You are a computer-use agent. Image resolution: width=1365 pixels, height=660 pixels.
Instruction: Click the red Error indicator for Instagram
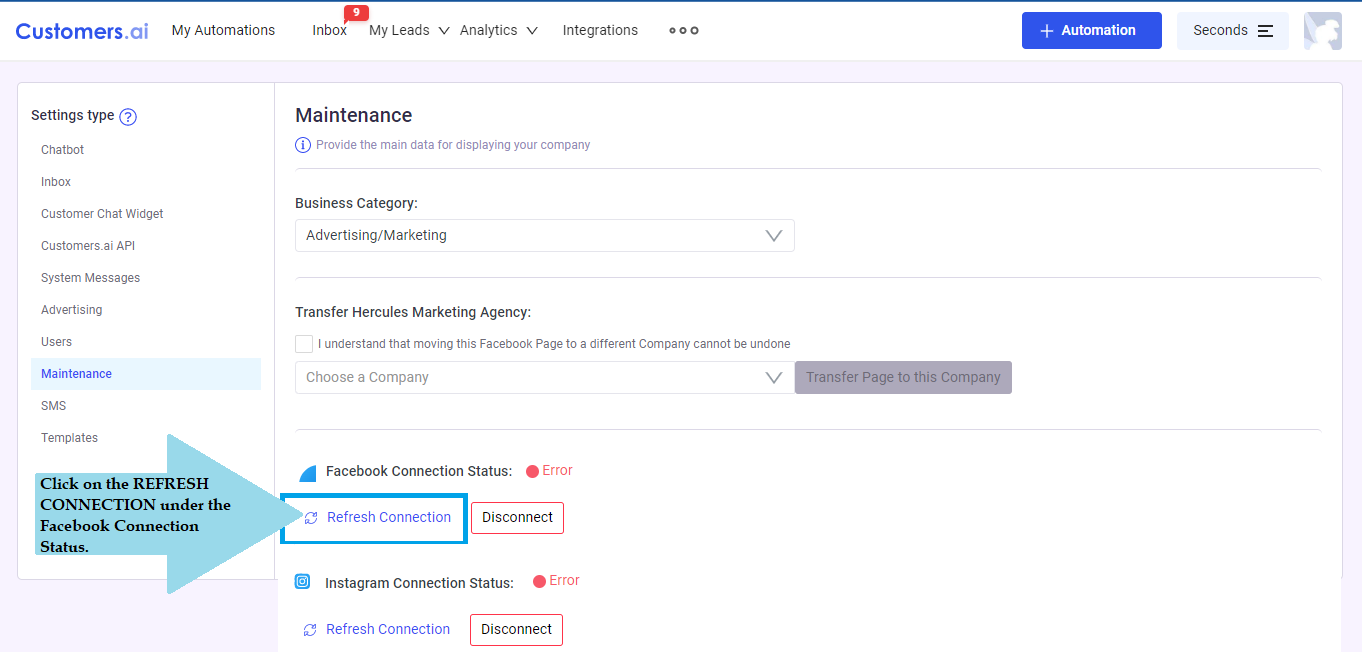[x=556, y=581]
